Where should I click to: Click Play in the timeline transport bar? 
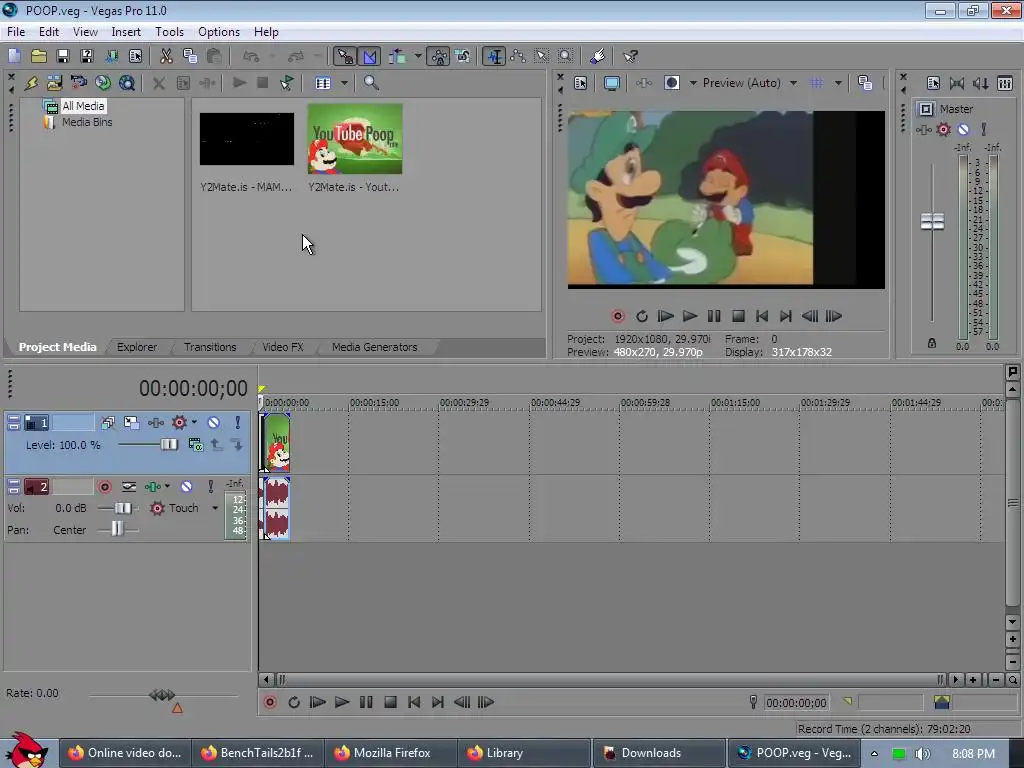[342, 702]
